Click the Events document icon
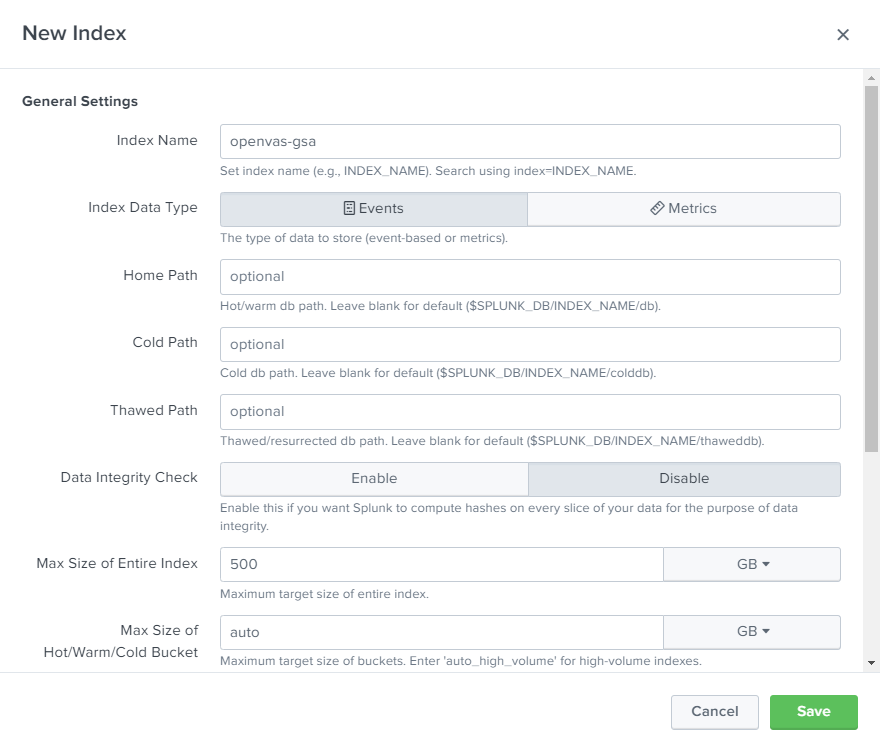 click(x=349, y=208)
